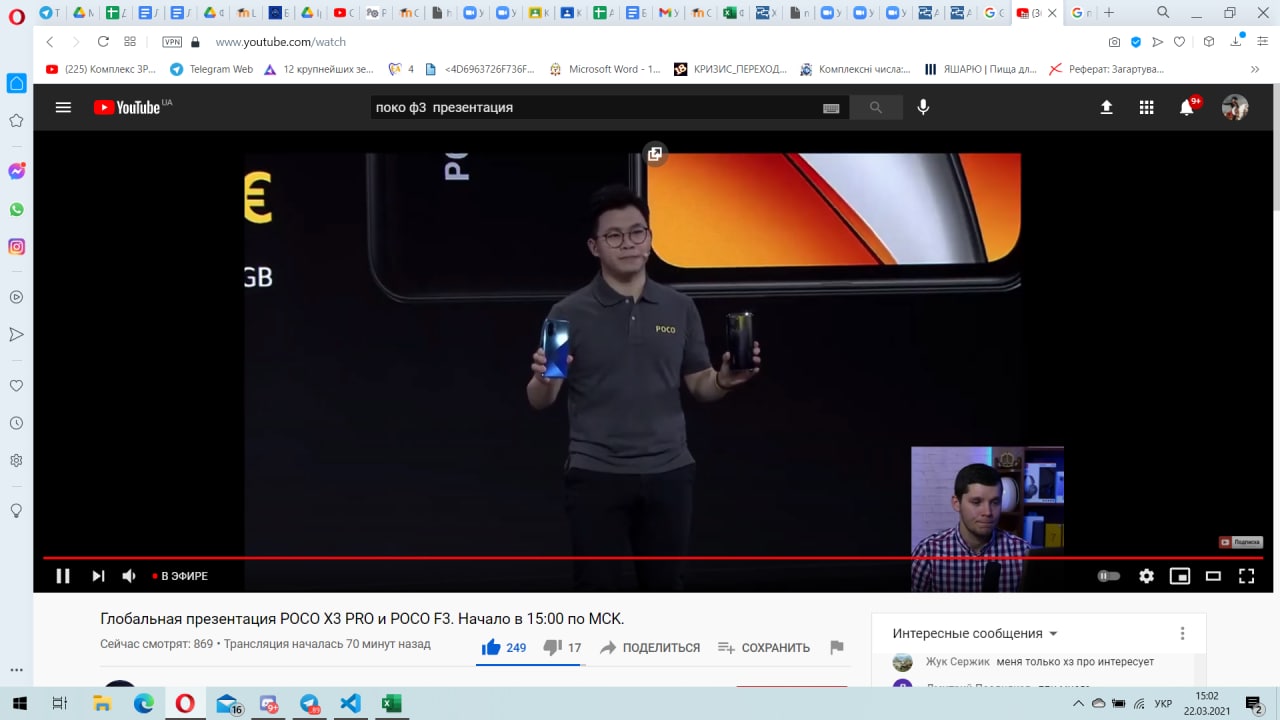
Task: Seek on the red progress bar
Action: click(x=653, y=558)
